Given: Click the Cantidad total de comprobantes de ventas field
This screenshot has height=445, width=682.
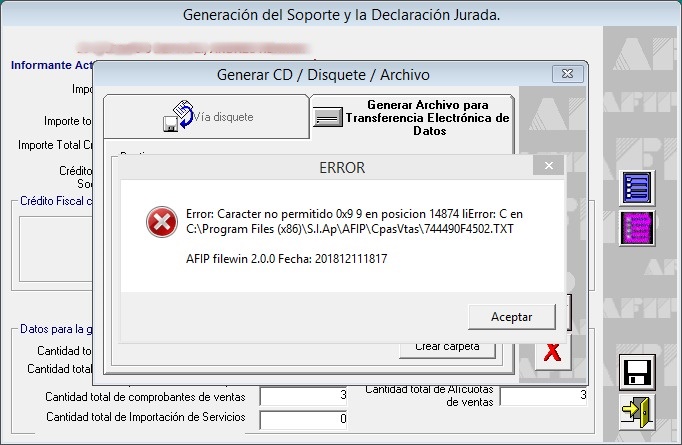Looking at the screenshot, I should click(x=303, y=396).
